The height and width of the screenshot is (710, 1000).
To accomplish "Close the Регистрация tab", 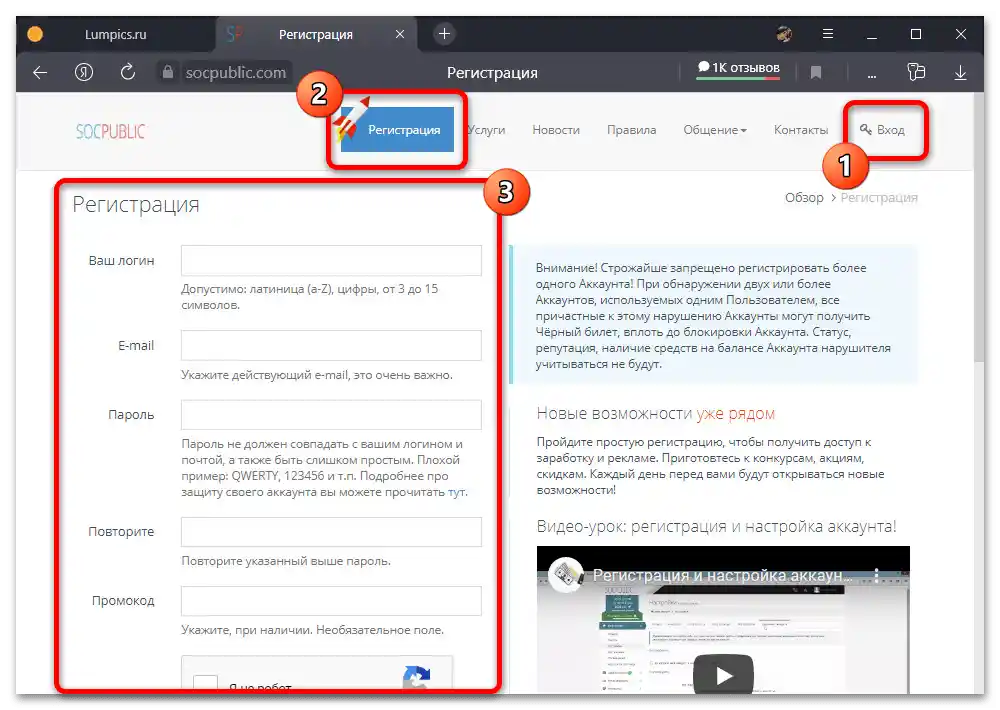I will click(400, 34).
